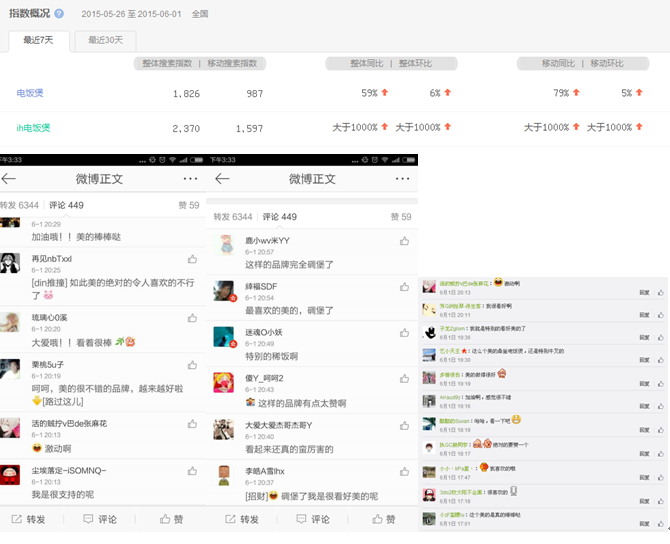The width and height of the screenshot is (670, 544).
Task: Reply to the web comment posted 6月1日 17:18
Action: point(644,501)
